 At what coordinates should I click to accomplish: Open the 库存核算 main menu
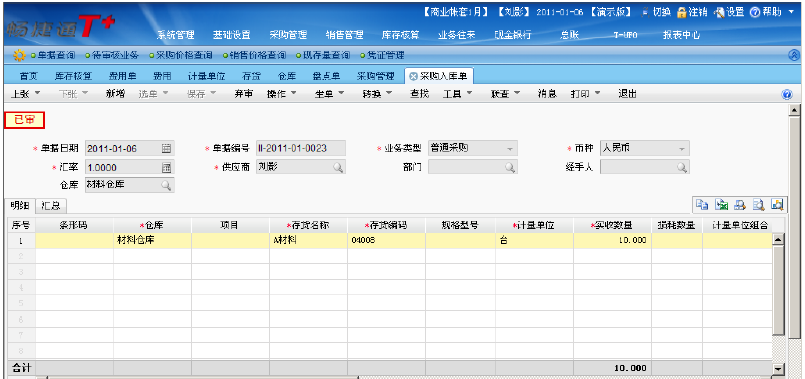400,35
